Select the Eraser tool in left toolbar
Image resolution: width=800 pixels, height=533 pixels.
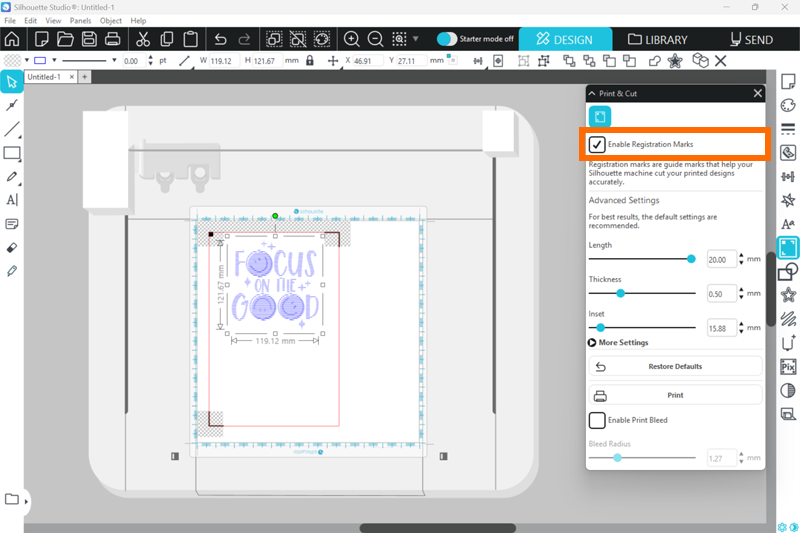coord(12,247)
